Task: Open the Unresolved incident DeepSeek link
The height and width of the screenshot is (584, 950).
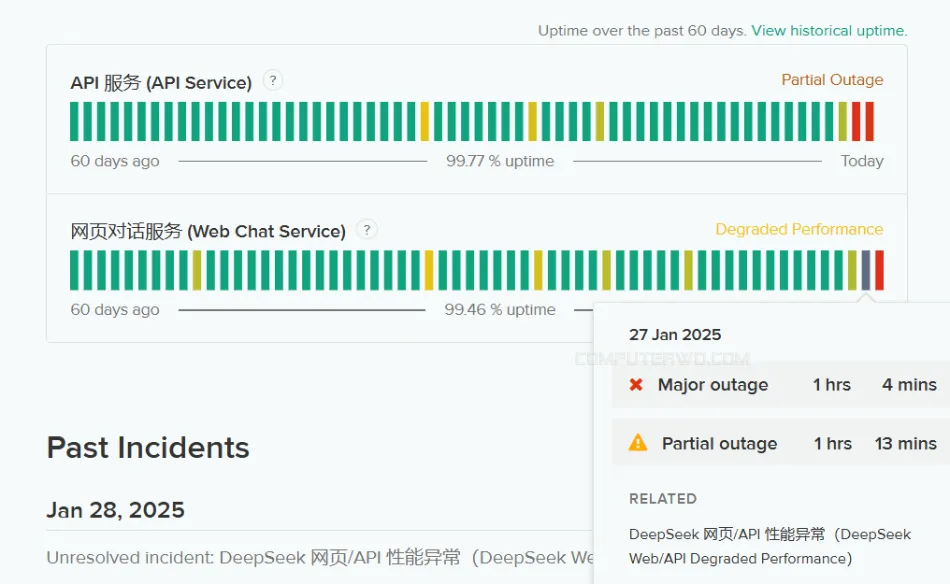Action: click(320, 557)
